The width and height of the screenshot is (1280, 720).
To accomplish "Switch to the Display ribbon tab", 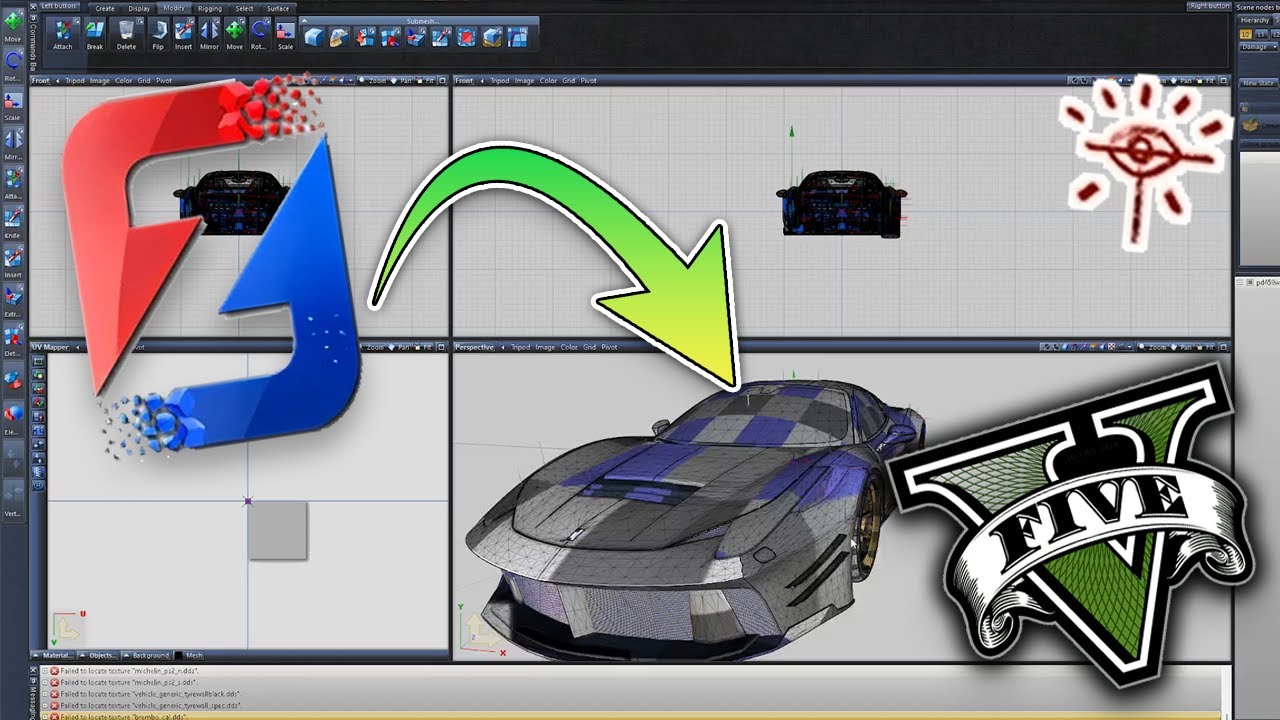I will [139, 8].
